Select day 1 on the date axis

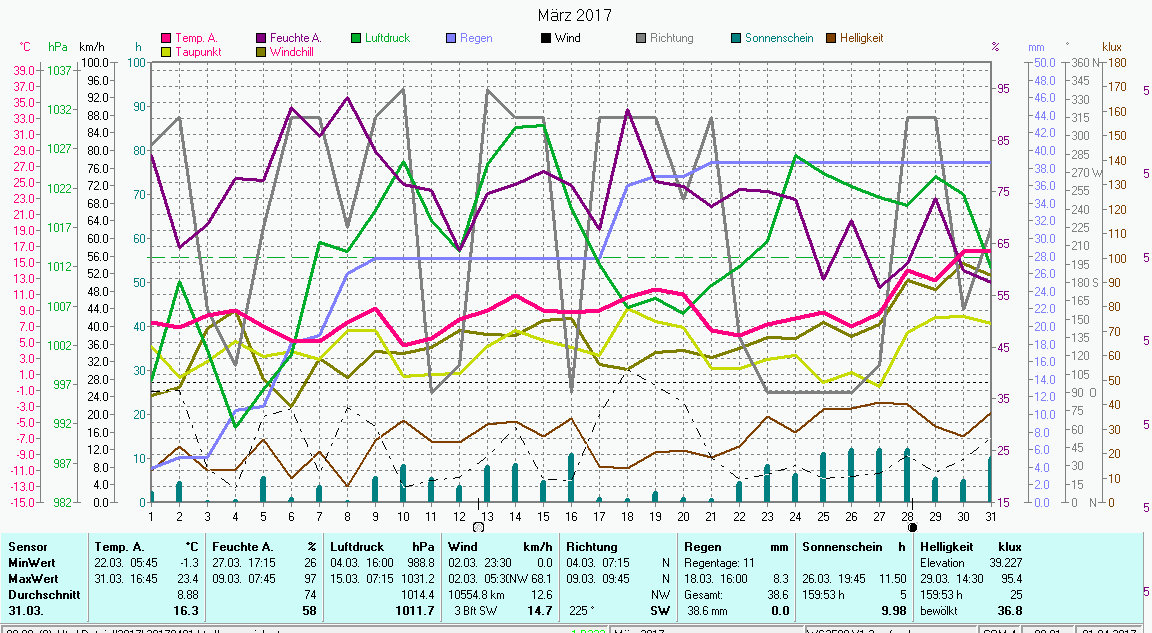click(x=151, y=515)
